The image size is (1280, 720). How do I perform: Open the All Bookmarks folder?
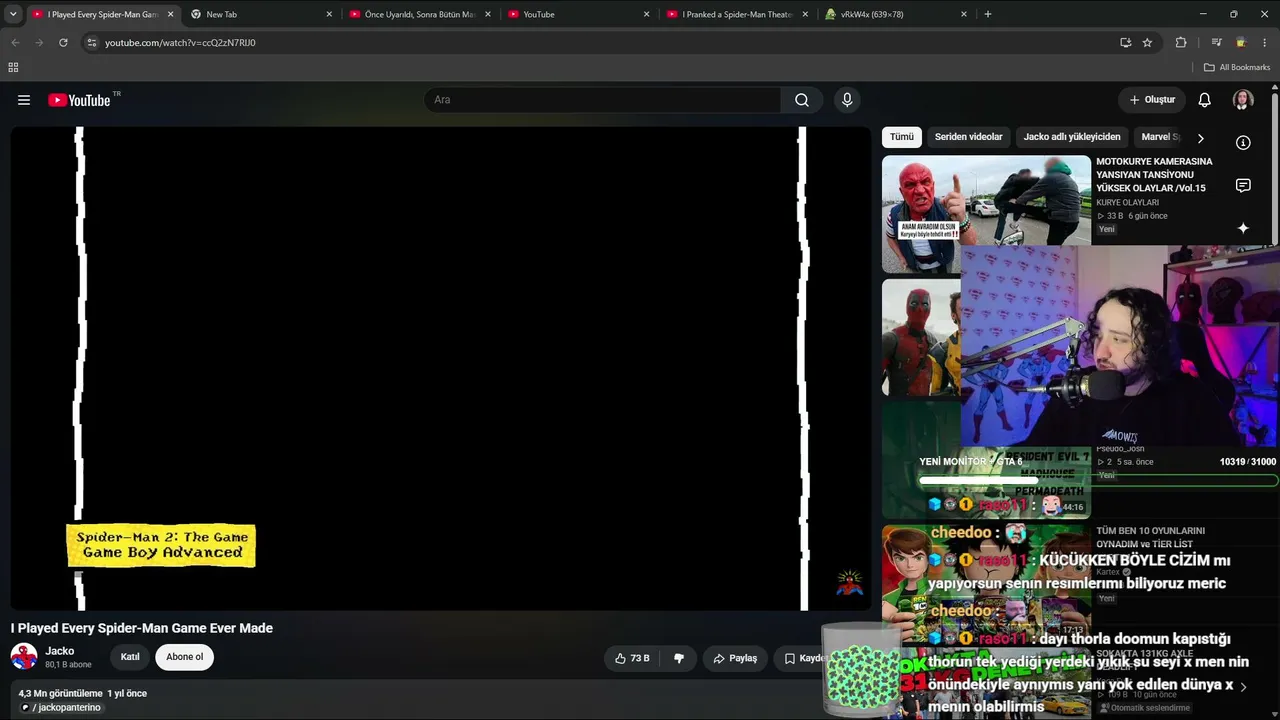tap(1237, 68)
